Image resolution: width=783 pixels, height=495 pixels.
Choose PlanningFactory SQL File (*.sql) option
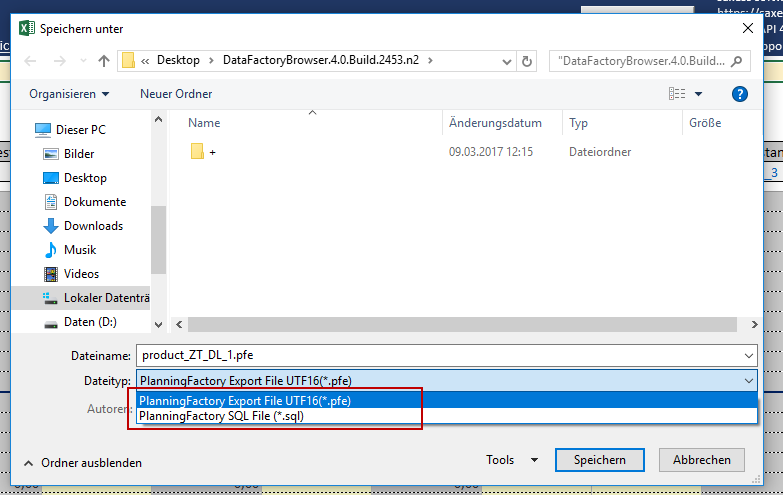(x=221, y=416)
